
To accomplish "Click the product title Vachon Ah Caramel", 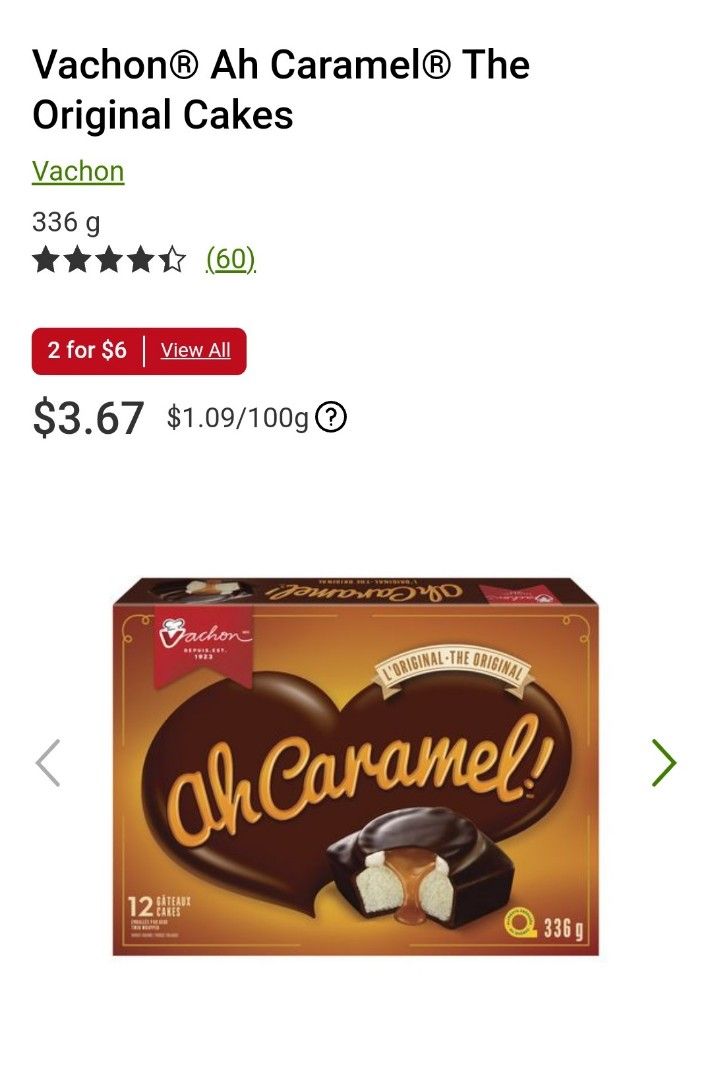I will click(281, 90).
